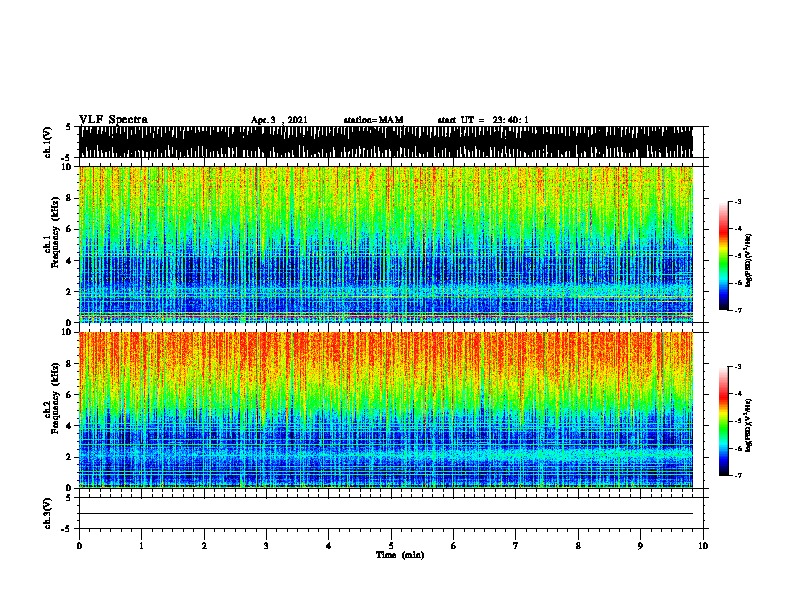This screenshot has width=792, height=612.
Task: Click inside the ch.2 frequency spectrogram panel
Action: (x=386, y=410)
